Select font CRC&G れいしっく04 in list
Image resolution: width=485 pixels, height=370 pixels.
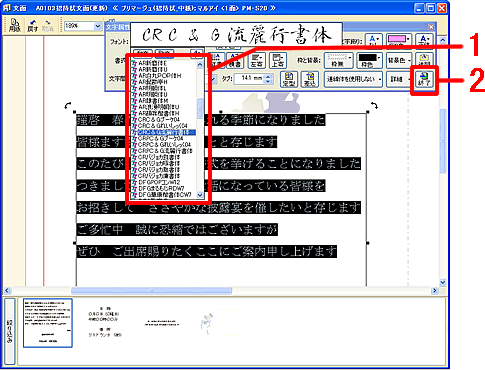click(x=164, y=126)
